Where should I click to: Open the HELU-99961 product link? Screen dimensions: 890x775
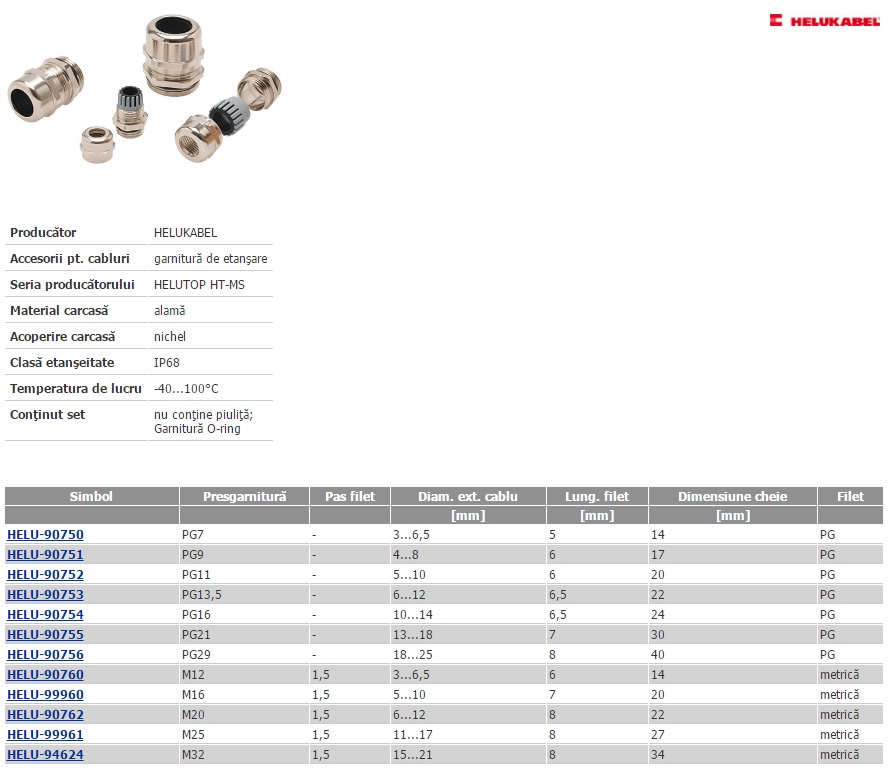point(45,735)
